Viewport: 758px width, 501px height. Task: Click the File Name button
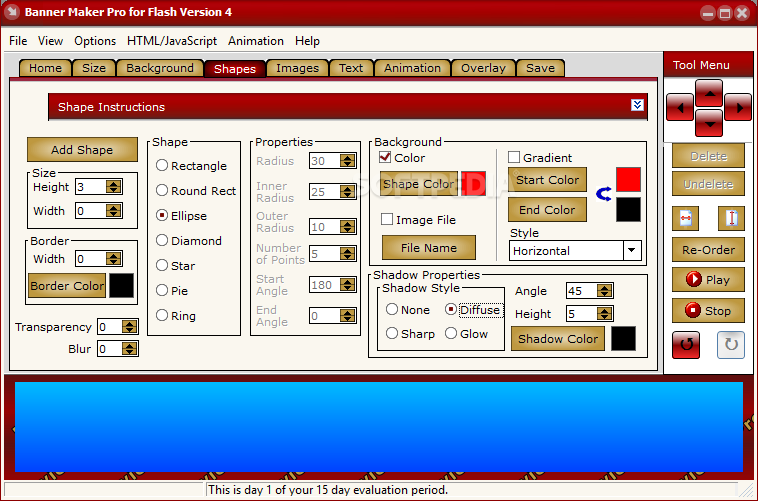point(429,248)
